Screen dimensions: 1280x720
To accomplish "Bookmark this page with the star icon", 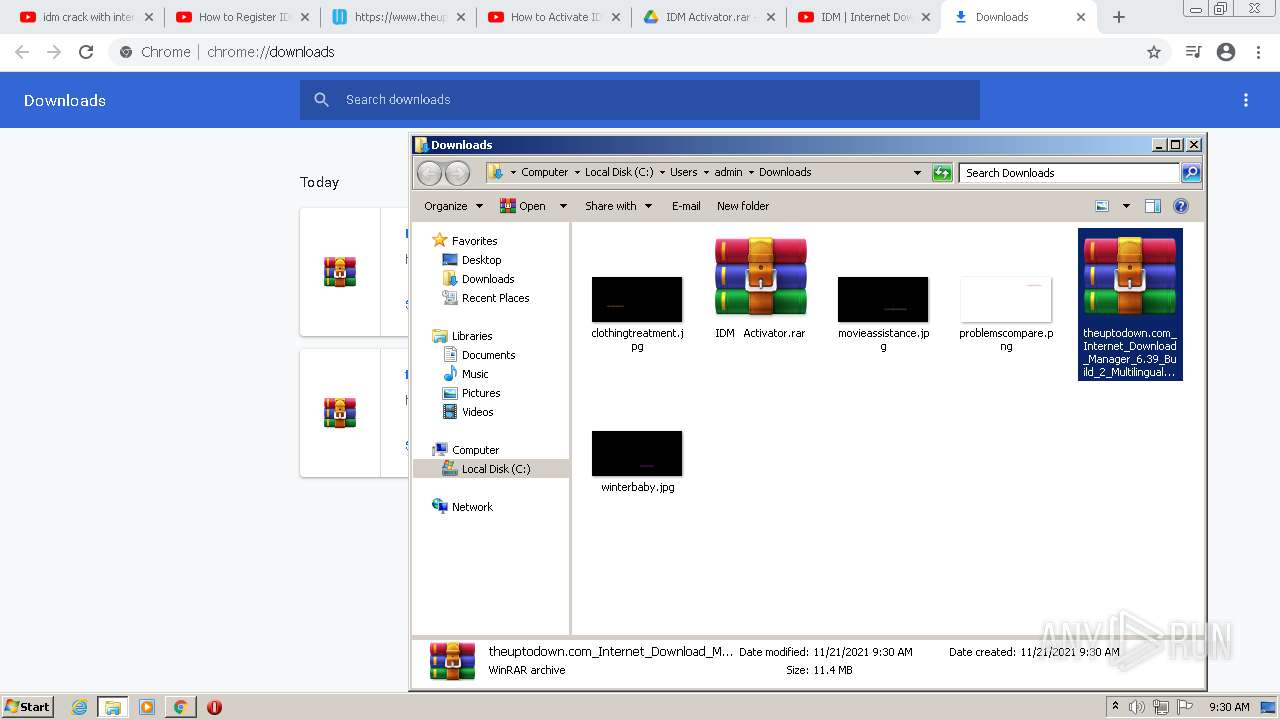I will (x=1154, y=52).
